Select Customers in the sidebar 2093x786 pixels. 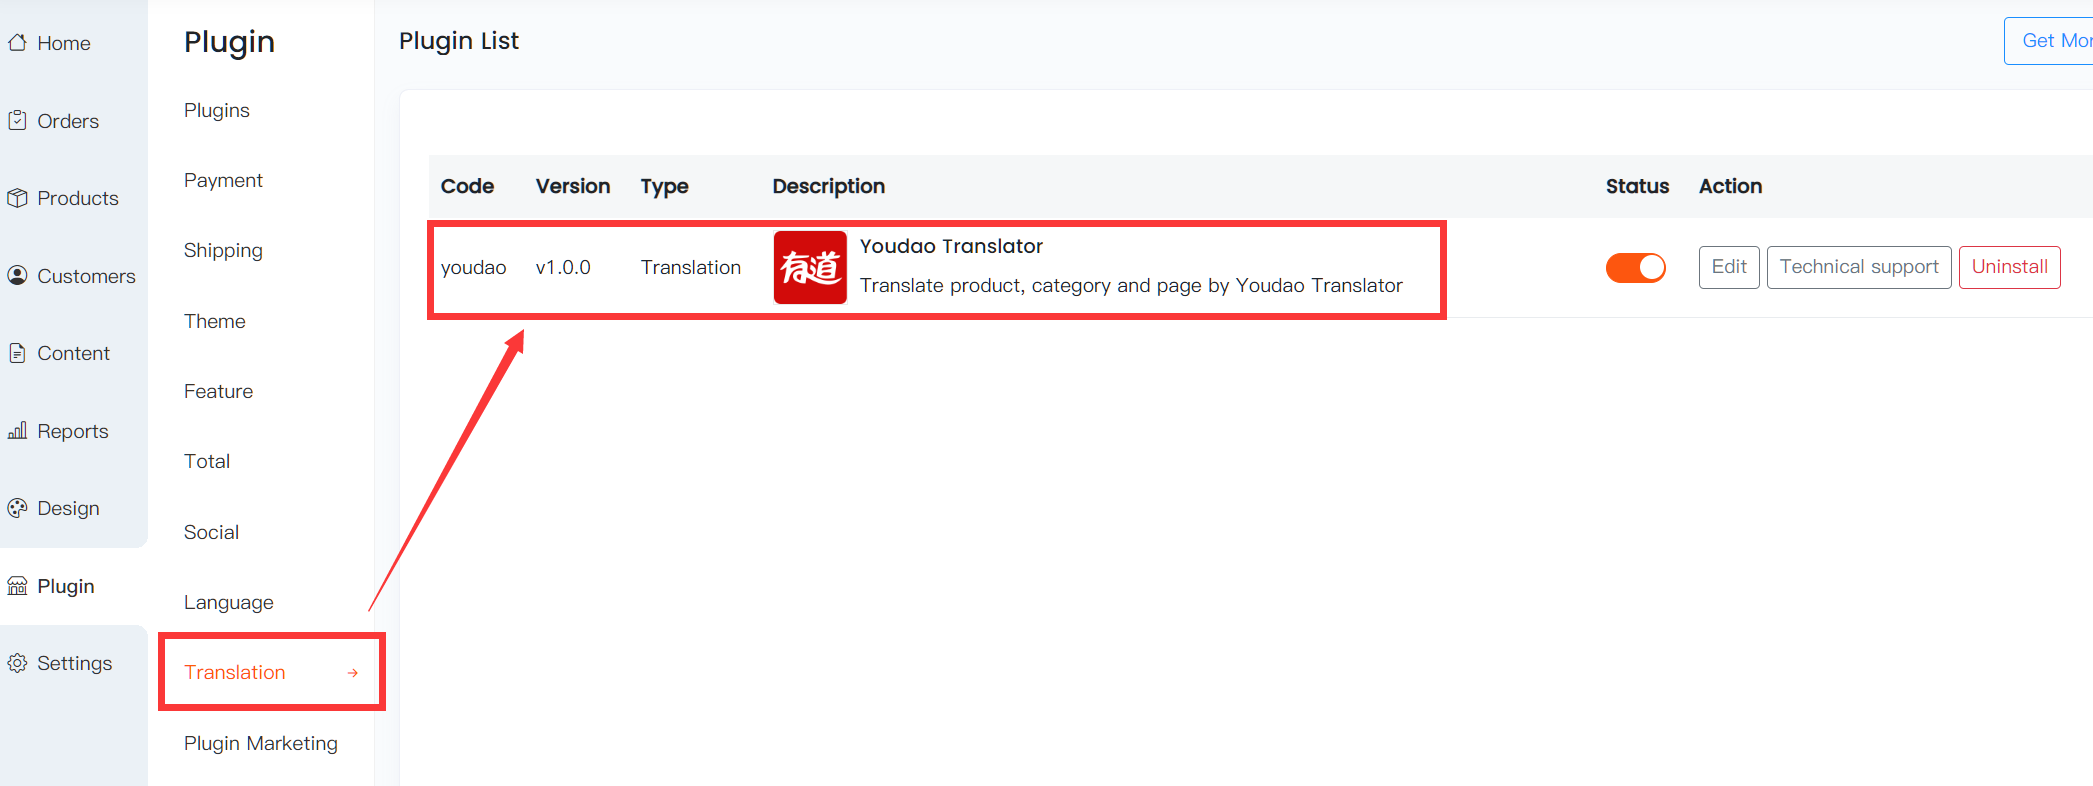(86, 276)
